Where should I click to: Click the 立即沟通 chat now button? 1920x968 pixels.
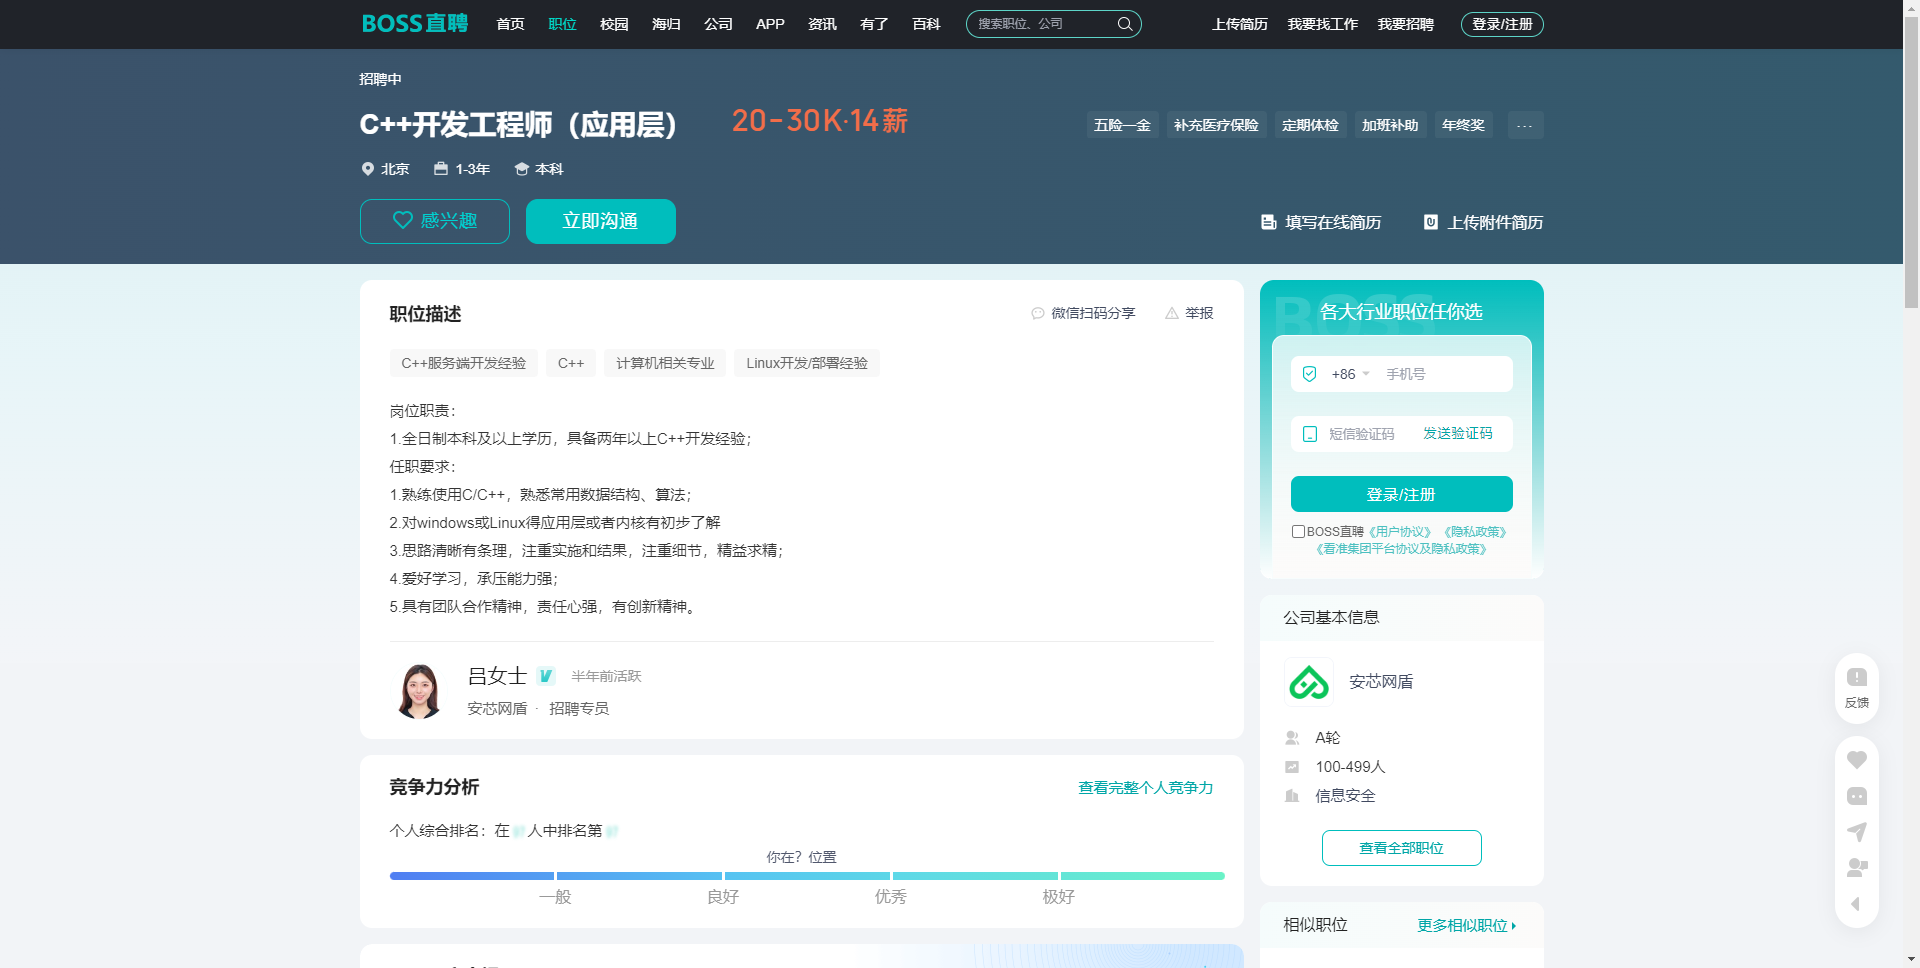tap(600, 221)
